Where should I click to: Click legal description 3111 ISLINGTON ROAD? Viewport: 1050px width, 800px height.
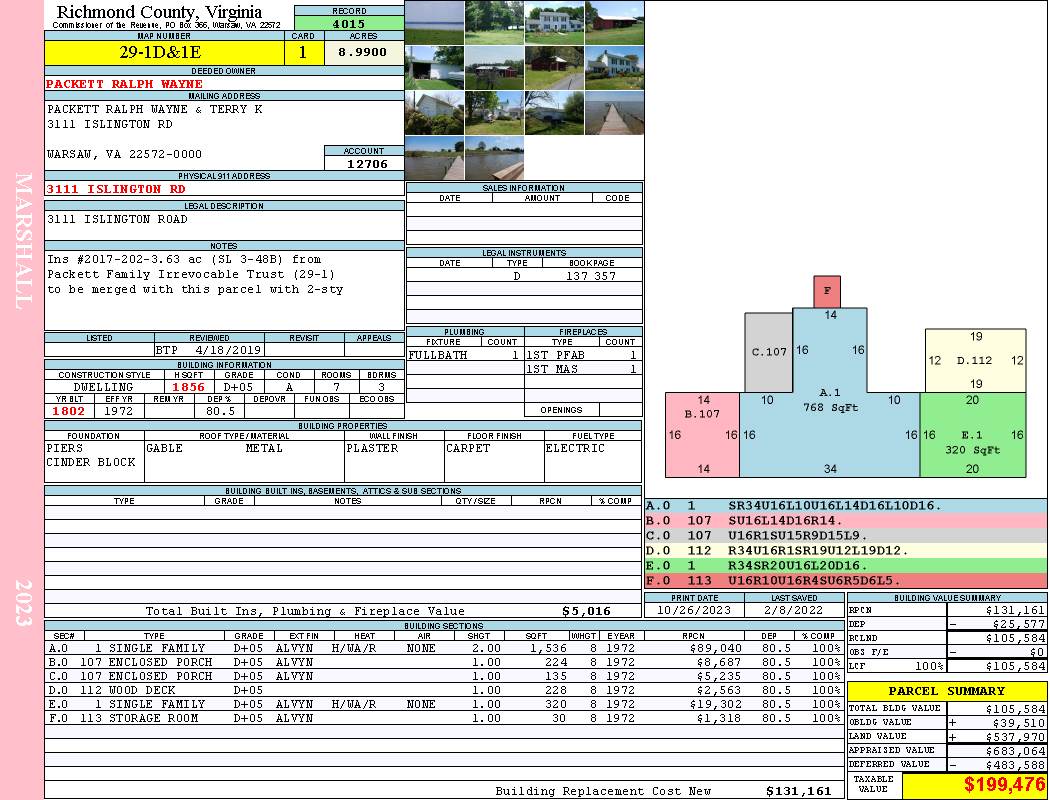[117, 219]
